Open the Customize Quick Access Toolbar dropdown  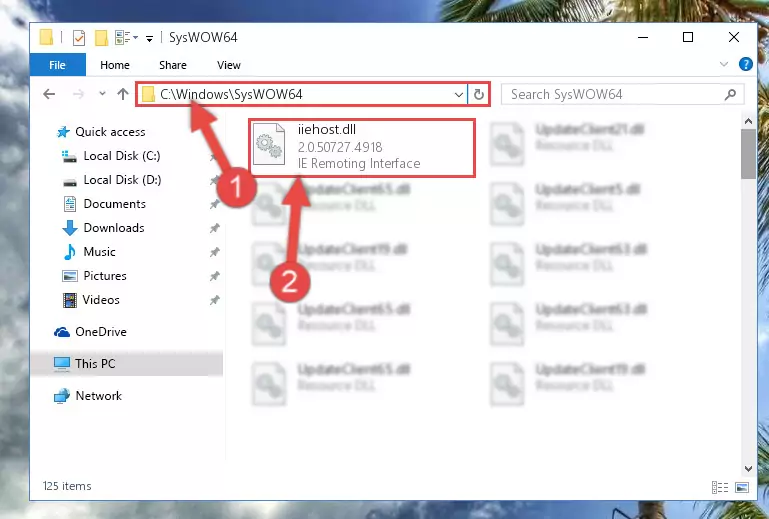[x=149, y=38]
